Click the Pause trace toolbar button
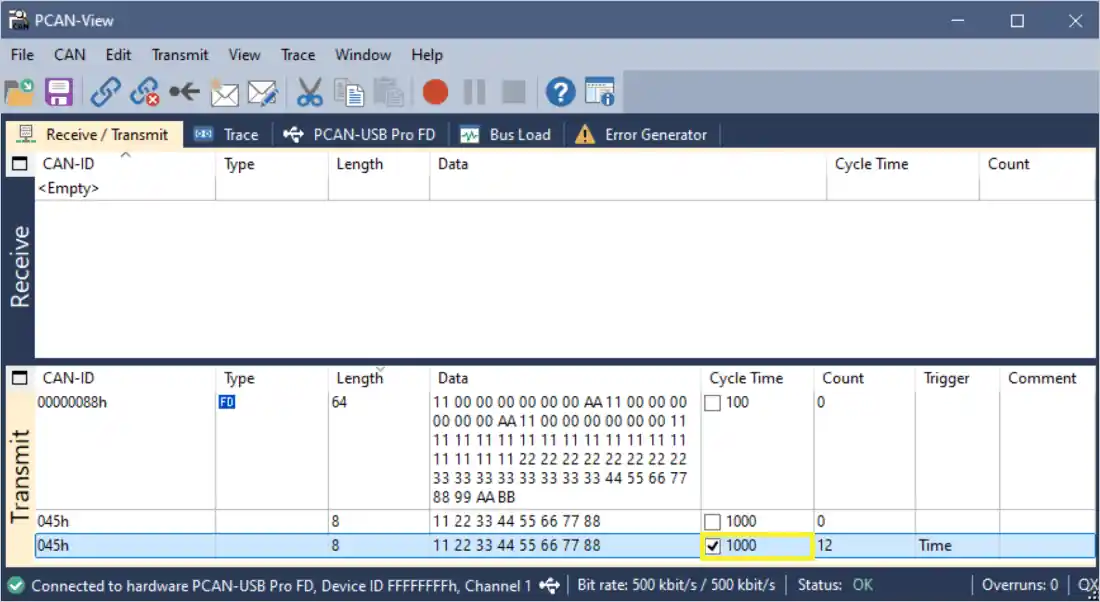Viewport: 1100px width, 602px height. [474, 92]
